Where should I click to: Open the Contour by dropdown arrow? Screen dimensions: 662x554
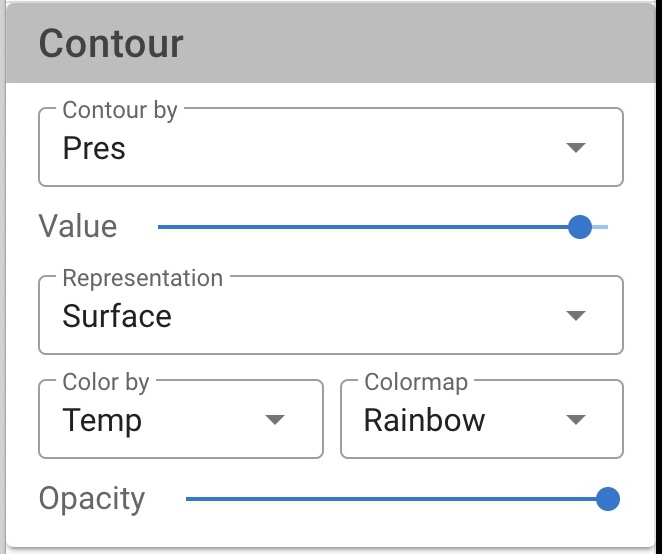click(575, 148)
